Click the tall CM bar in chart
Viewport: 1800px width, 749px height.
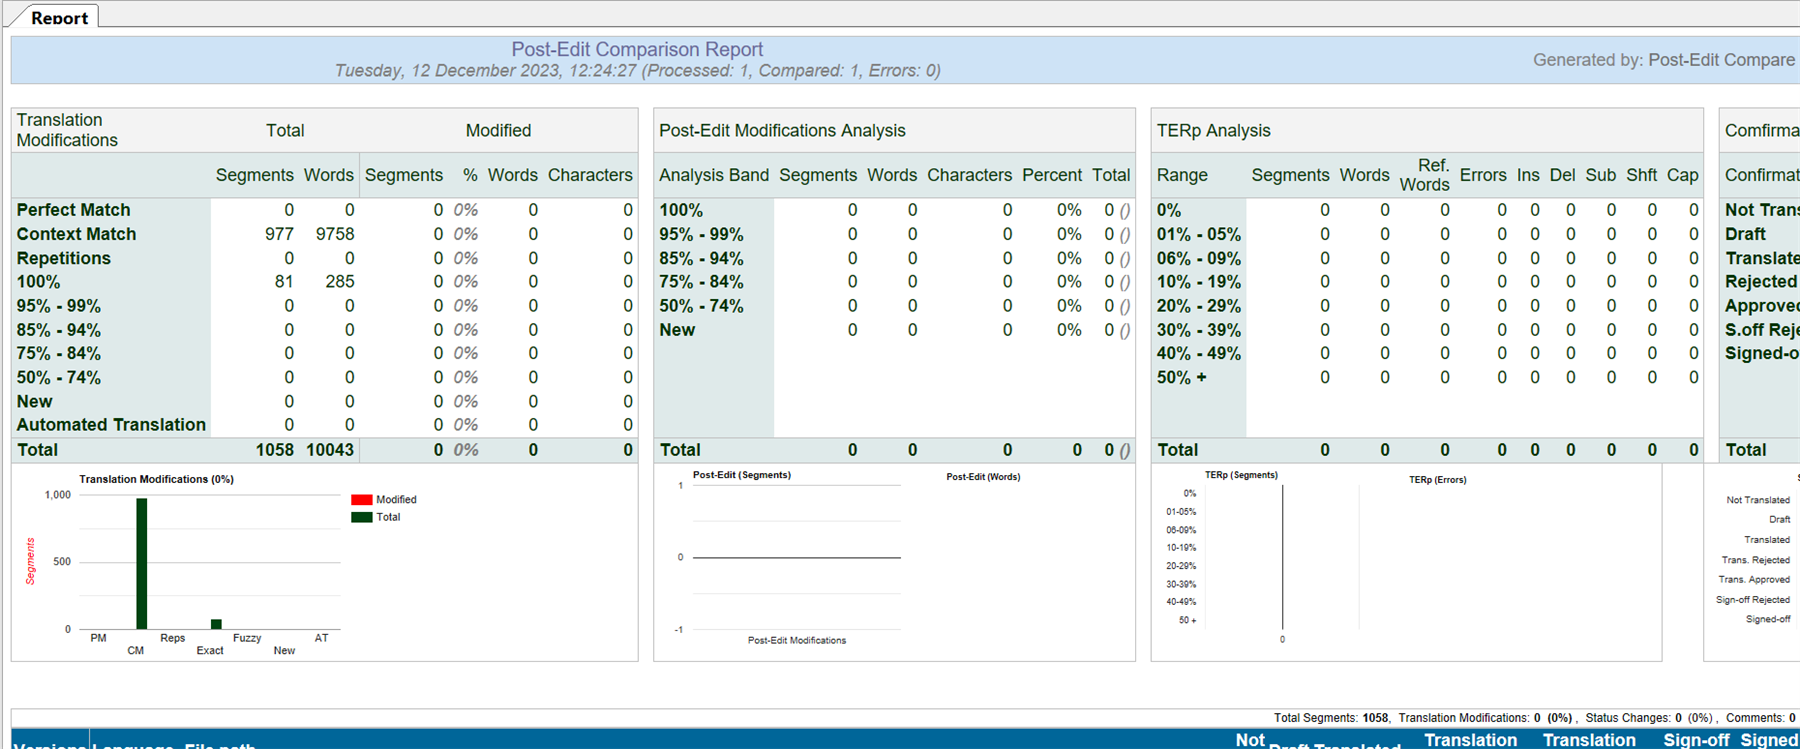click(x=141, y=564)
